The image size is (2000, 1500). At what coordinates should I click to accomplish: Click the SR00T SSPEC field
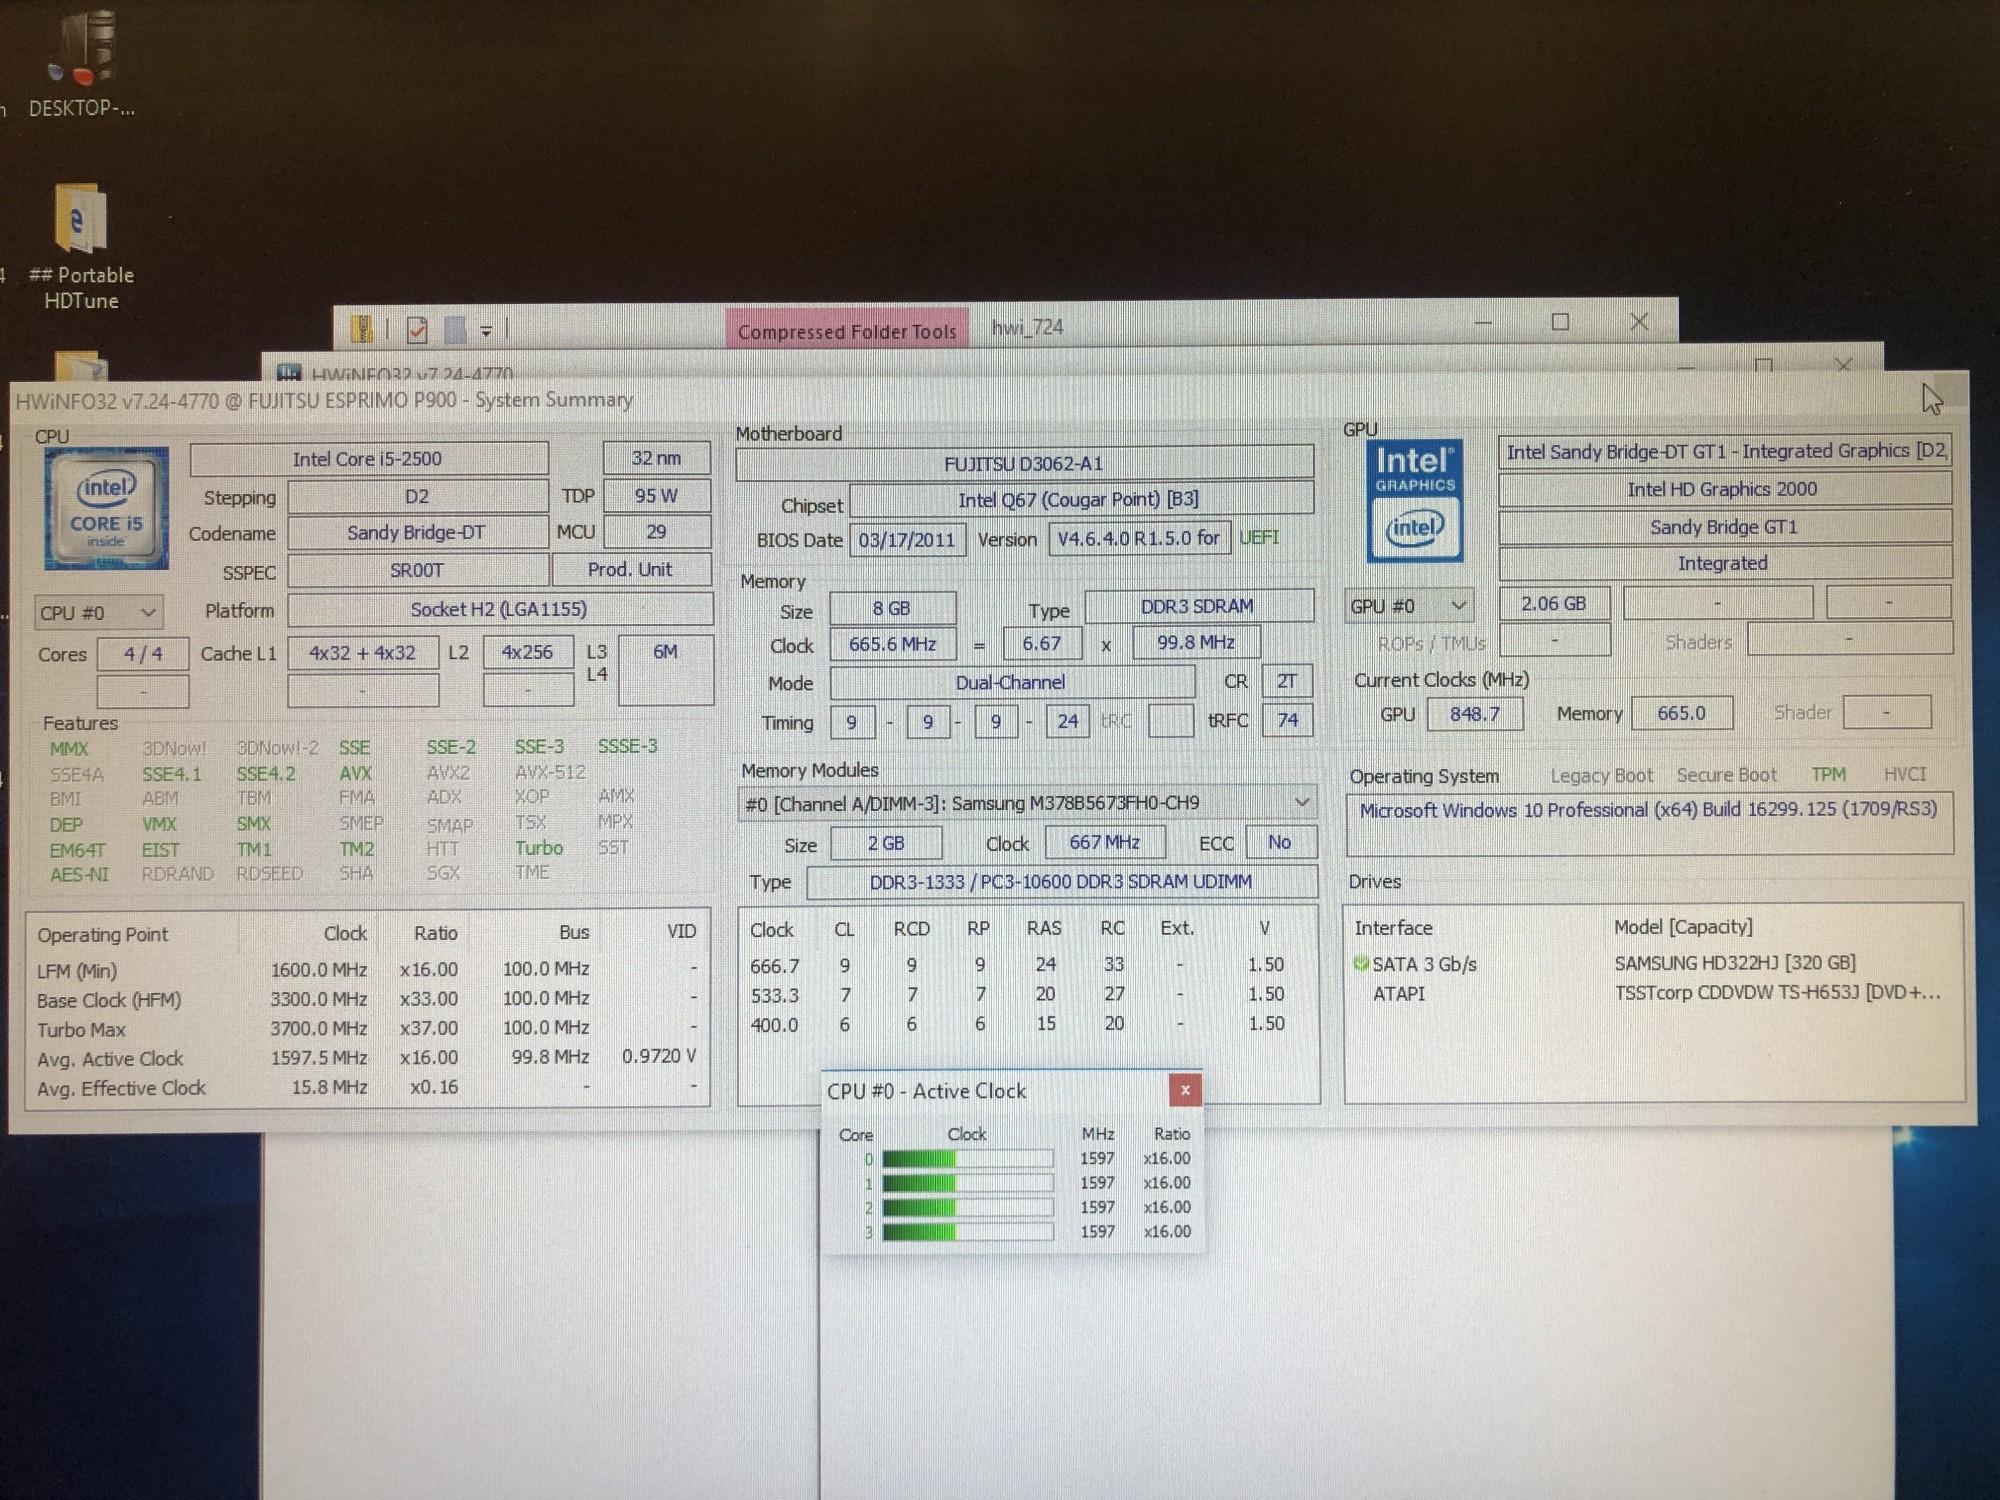[x=417, y=571]
